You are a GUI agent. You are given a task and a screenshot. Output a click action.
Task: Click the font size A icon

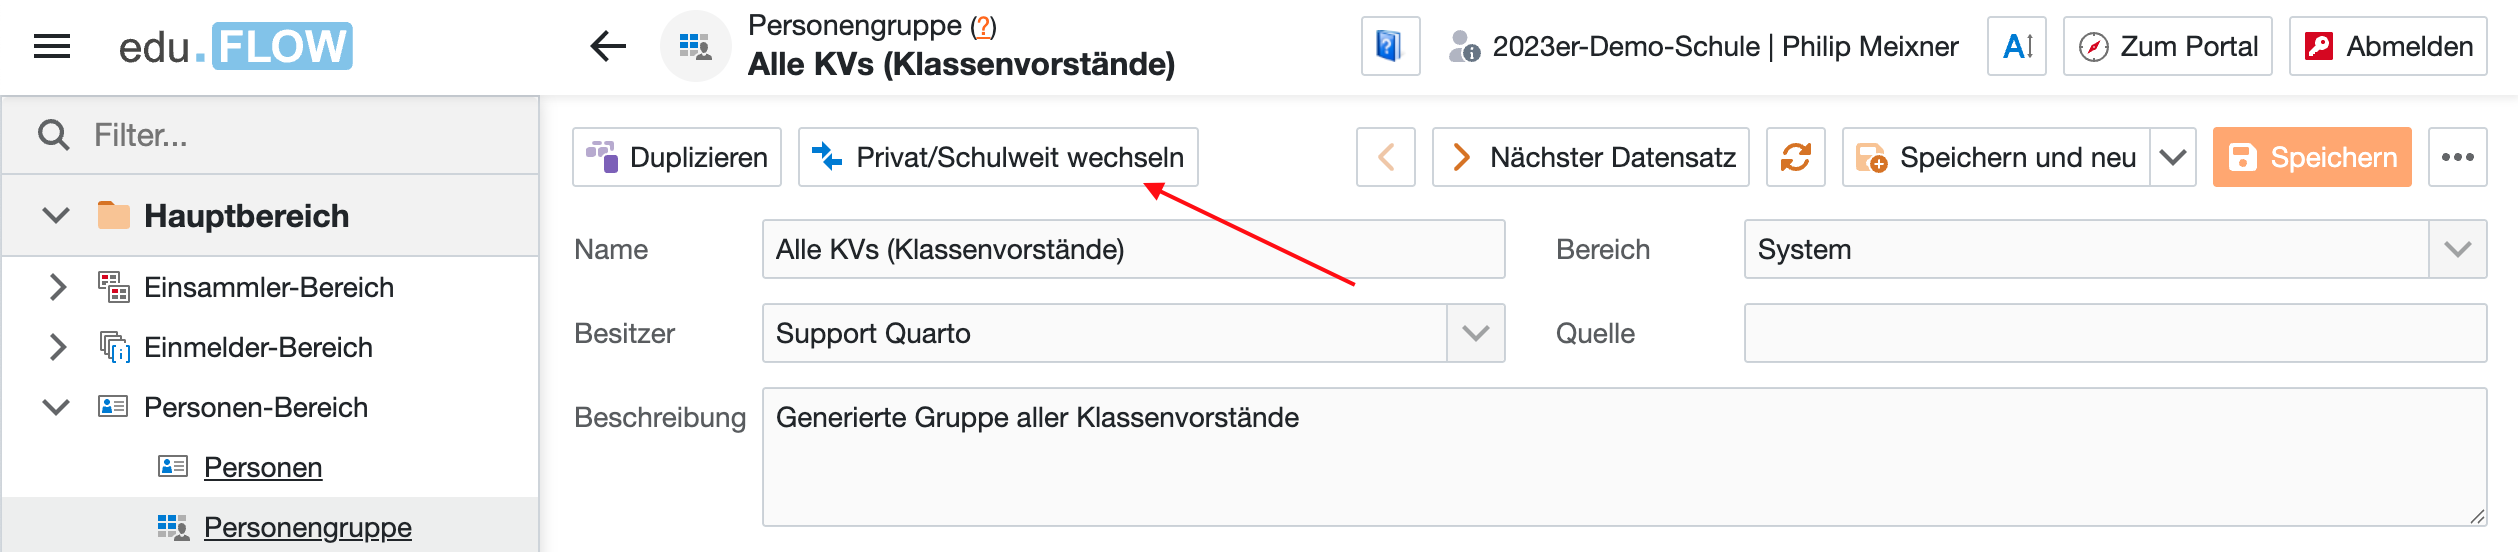coord(2016,47)
